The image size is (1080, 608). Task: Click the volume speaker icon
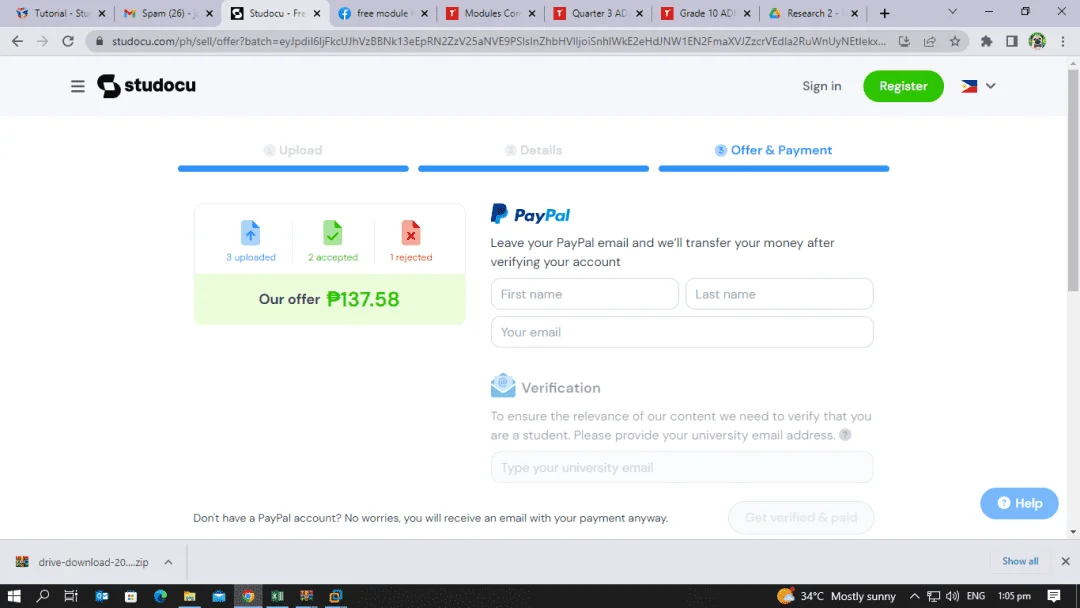pos(953,596)
